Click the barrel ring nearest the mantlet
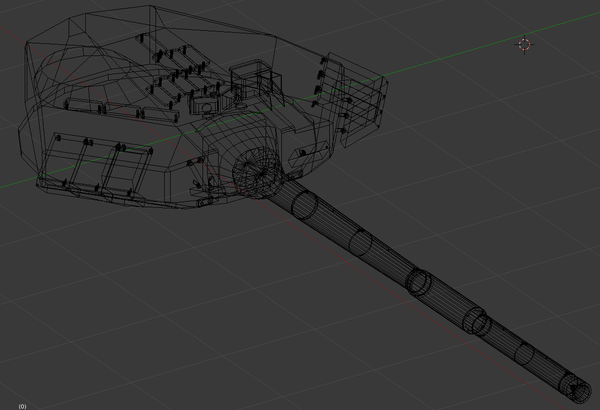The width and height of the screenshot is (600, 410). pyautogui.click(x=304, y=207)
